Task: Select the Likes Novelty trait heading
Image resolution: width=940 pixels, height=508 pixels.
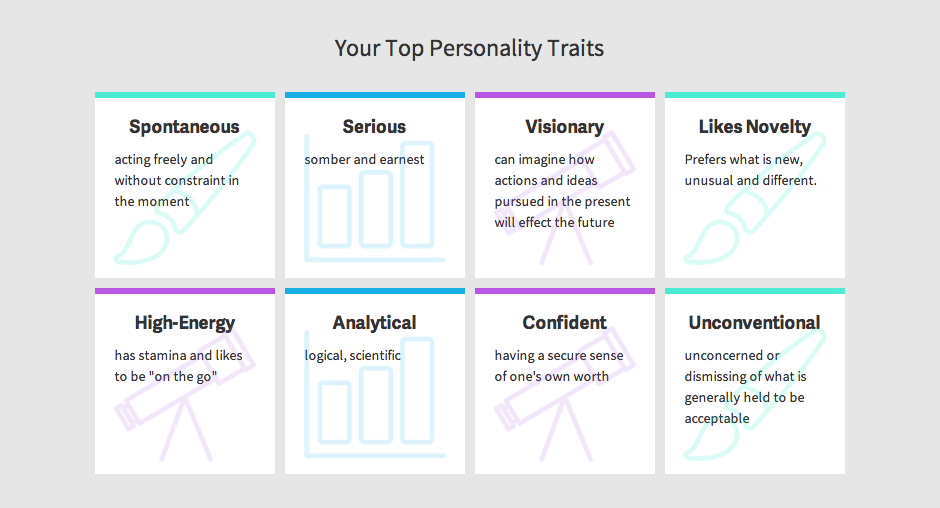Action: coord(755,127)
